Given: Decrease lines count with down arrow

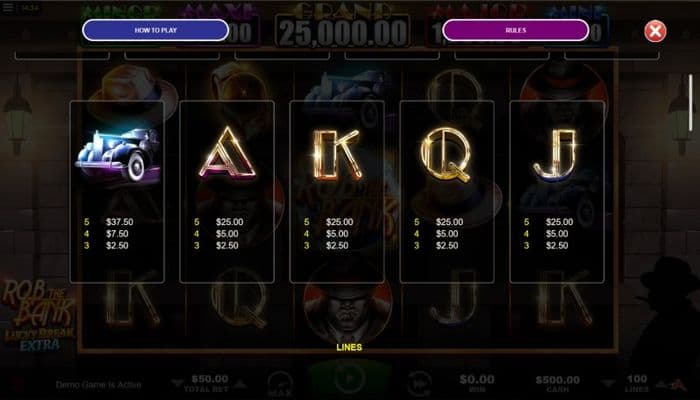Looking at the screenshot, I should [607, 383].
